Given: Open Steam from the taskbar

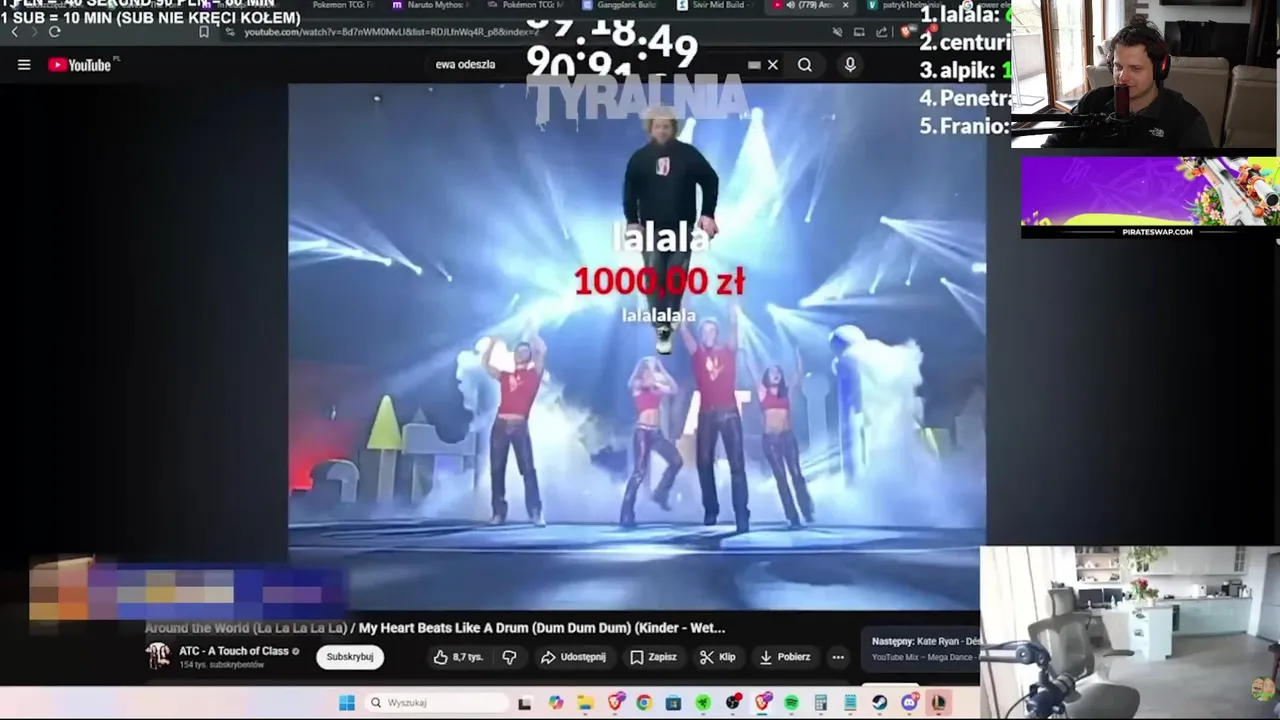Looking at the screenshot, I should tap(879, 703).
